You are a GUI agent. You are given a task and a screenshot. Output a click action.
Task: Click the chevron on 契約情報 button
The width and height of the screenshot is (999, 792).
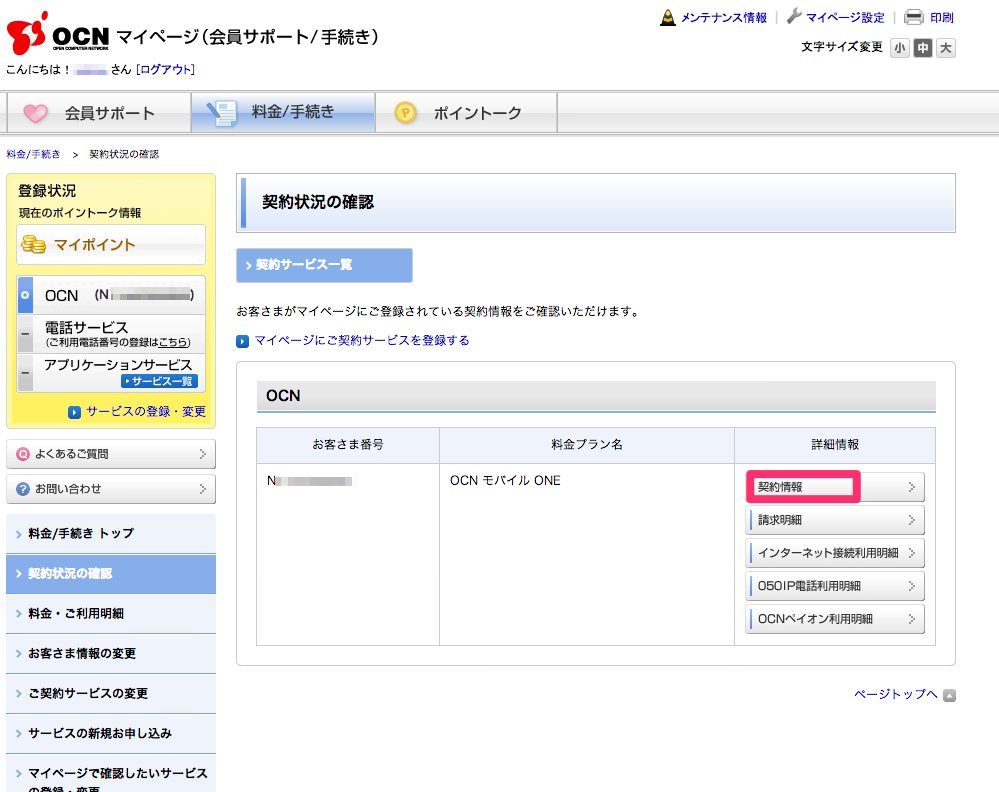(x=912, y=487)
